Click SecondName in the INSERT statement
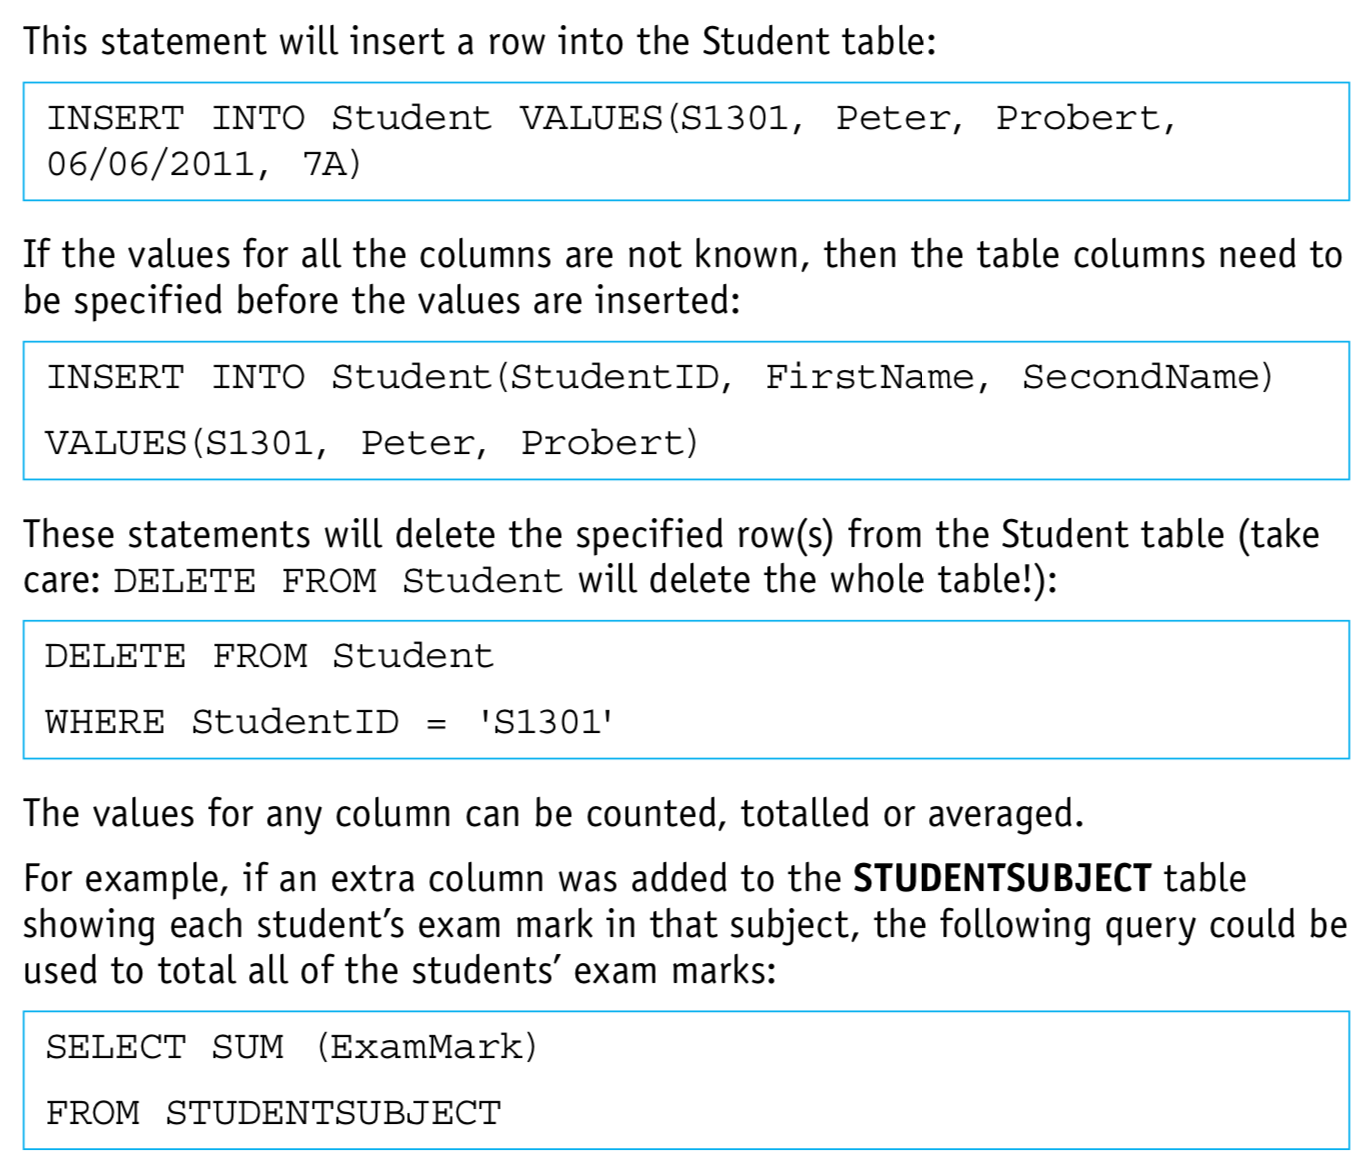The image size is (1367, 1167). tap(1141, 377)
